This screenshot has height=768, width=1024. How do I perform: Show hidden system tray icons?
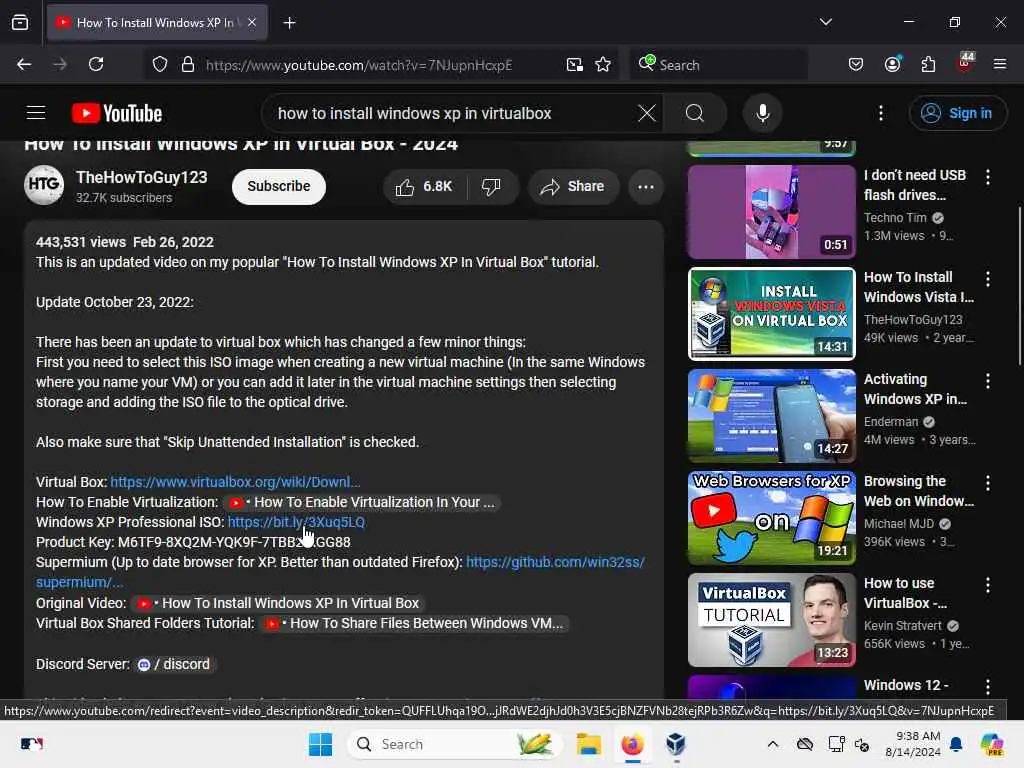(x=773, y=744)
